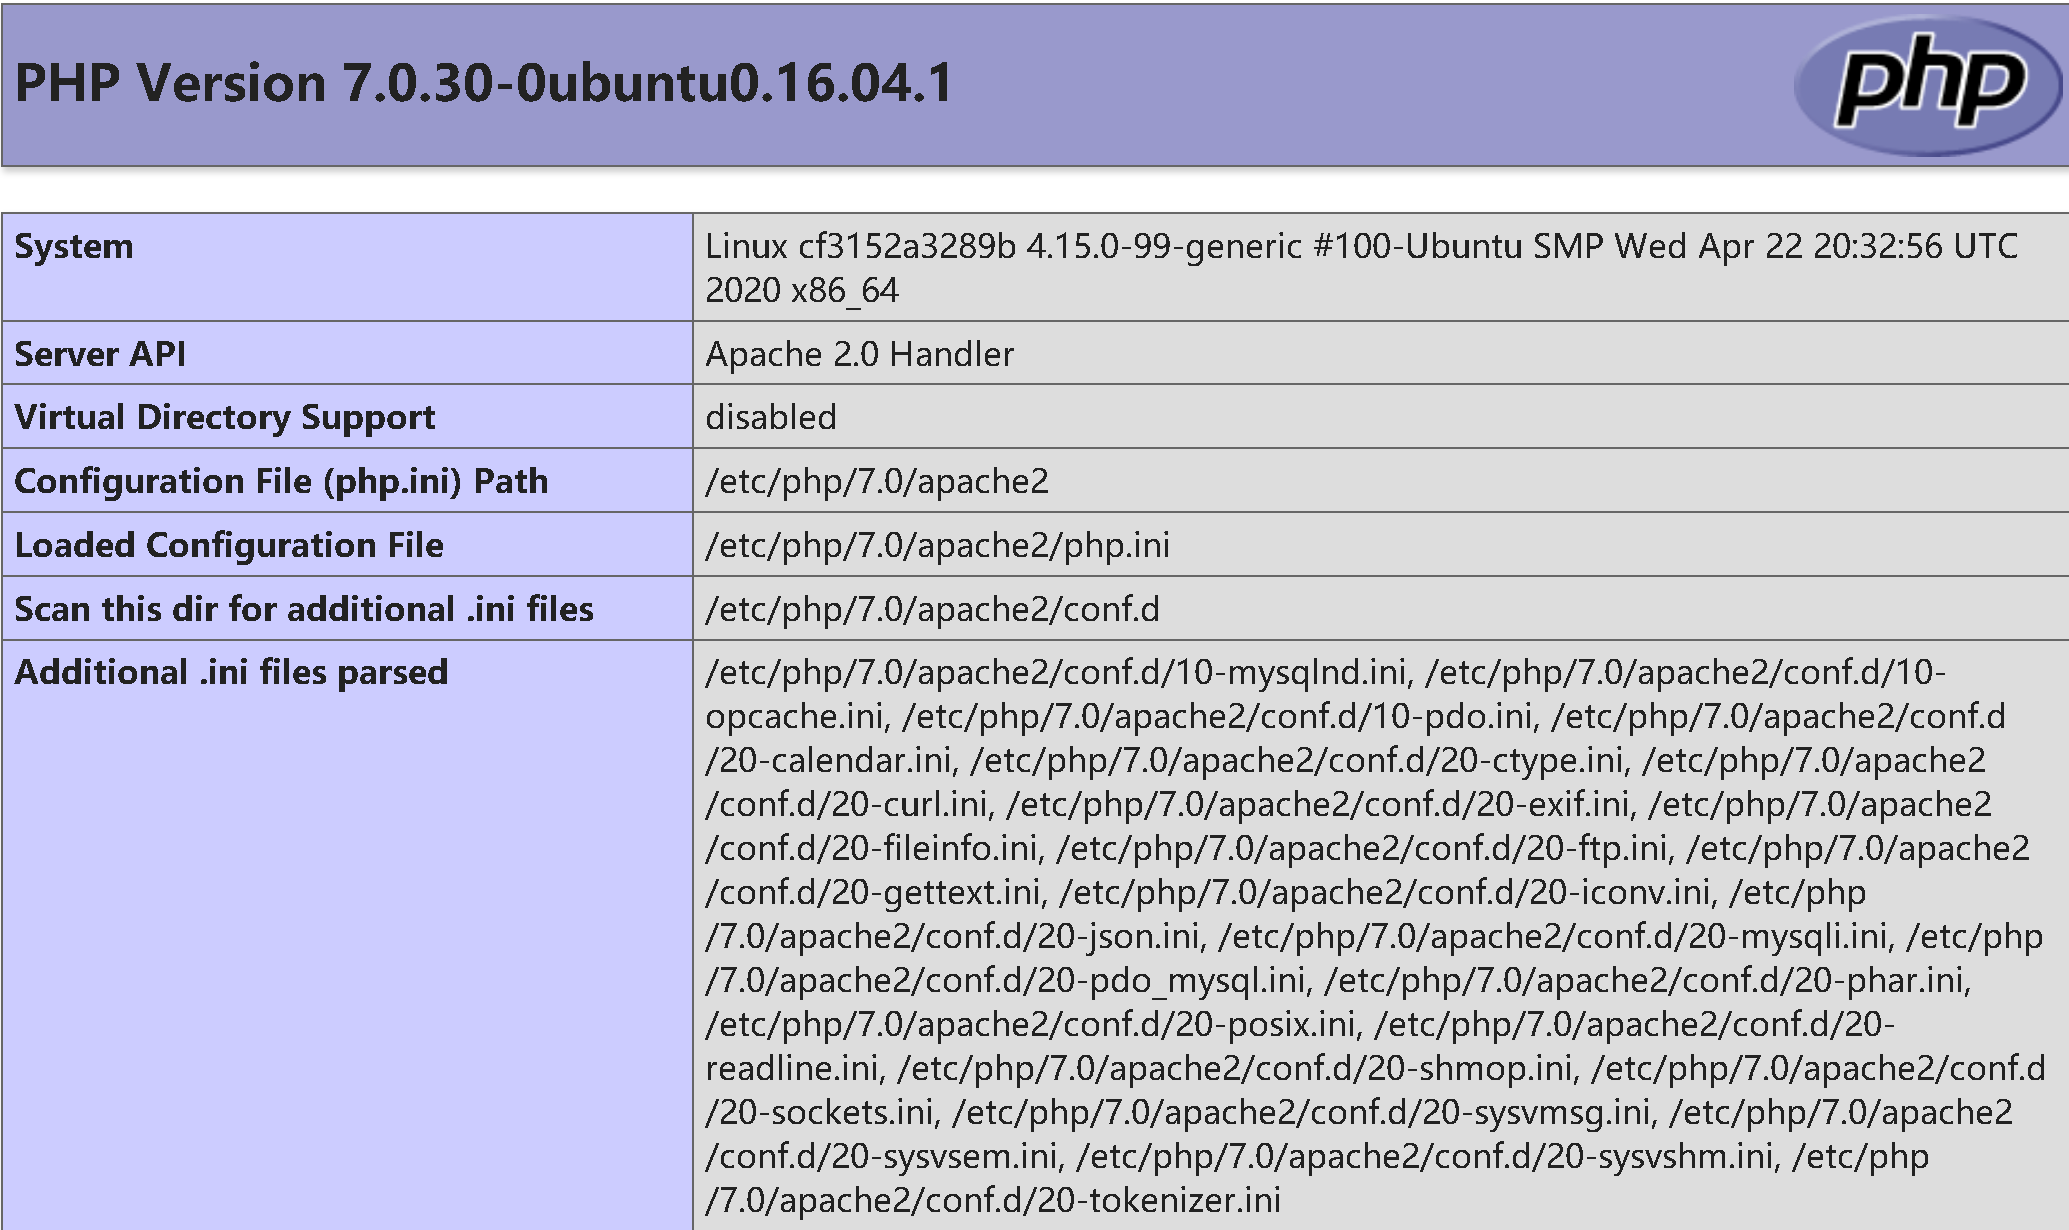
Task: Click the Apache 2.0 Handler value
Action: point(860,354)
